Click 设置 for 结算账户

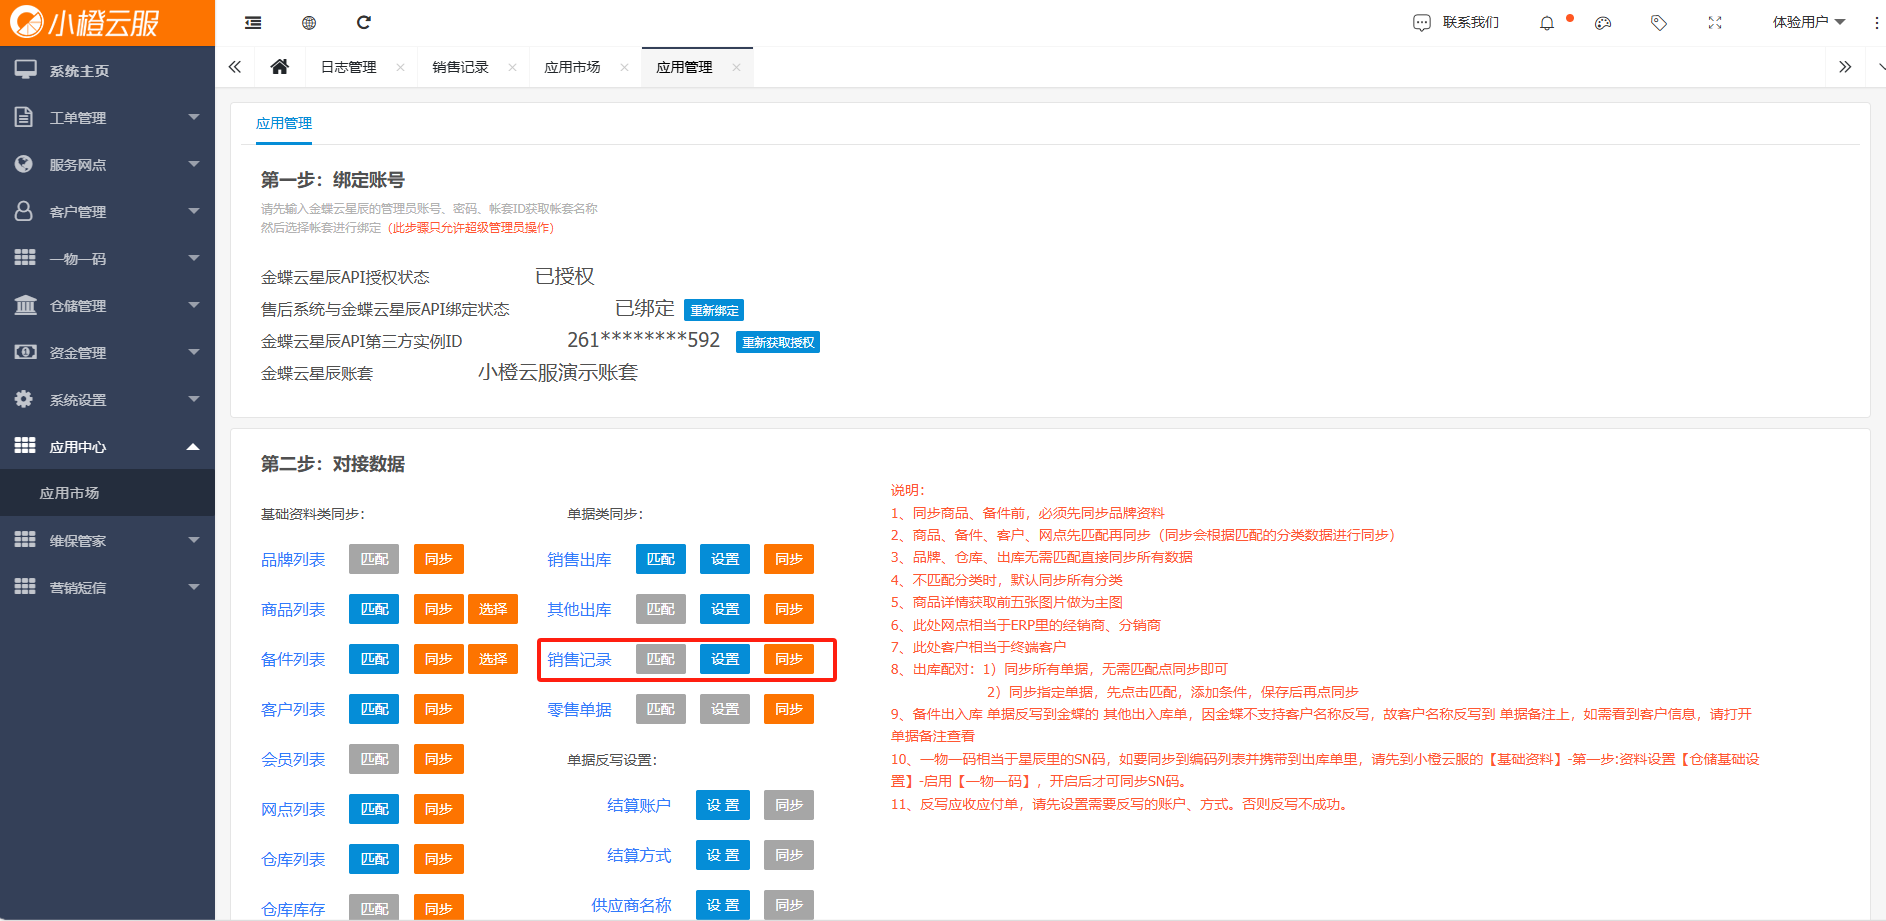[723, 805]
